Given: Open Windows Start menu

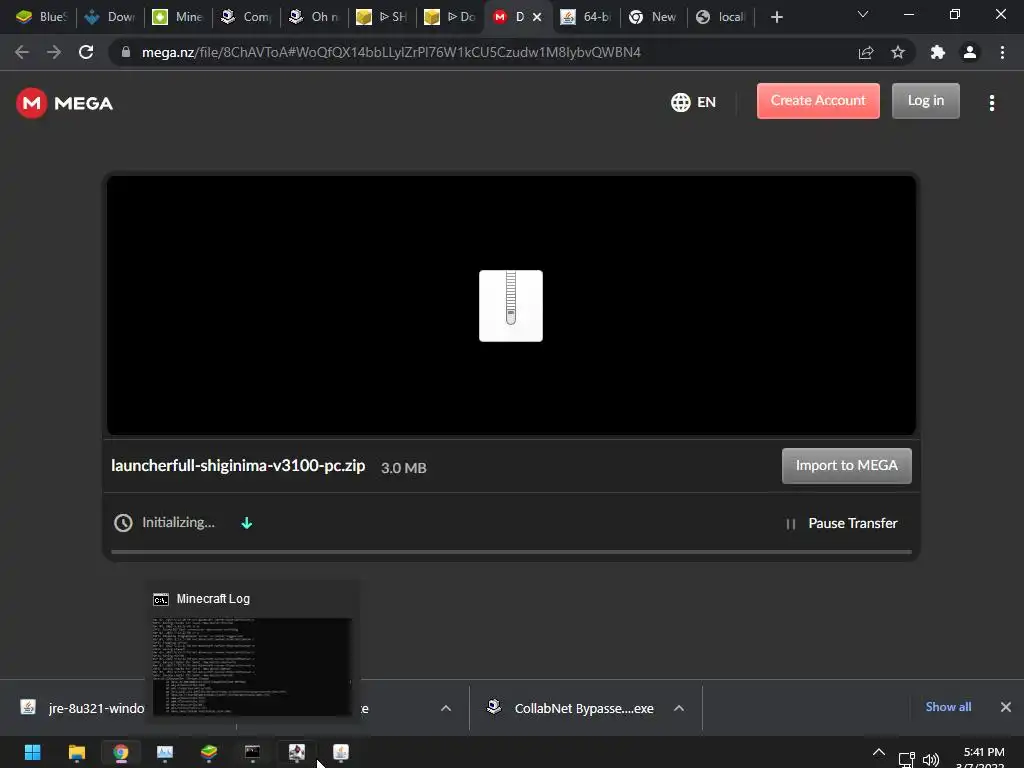Looking at the screenshot, I should click(33, 752).
